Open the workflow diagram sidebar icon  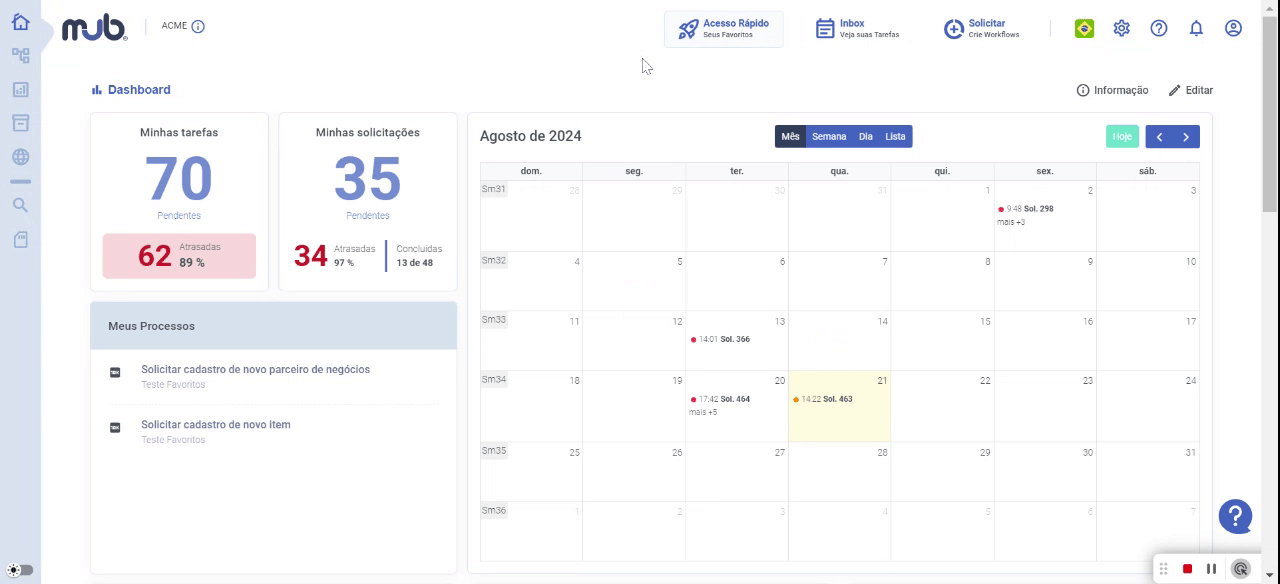(x=20, y=56)
